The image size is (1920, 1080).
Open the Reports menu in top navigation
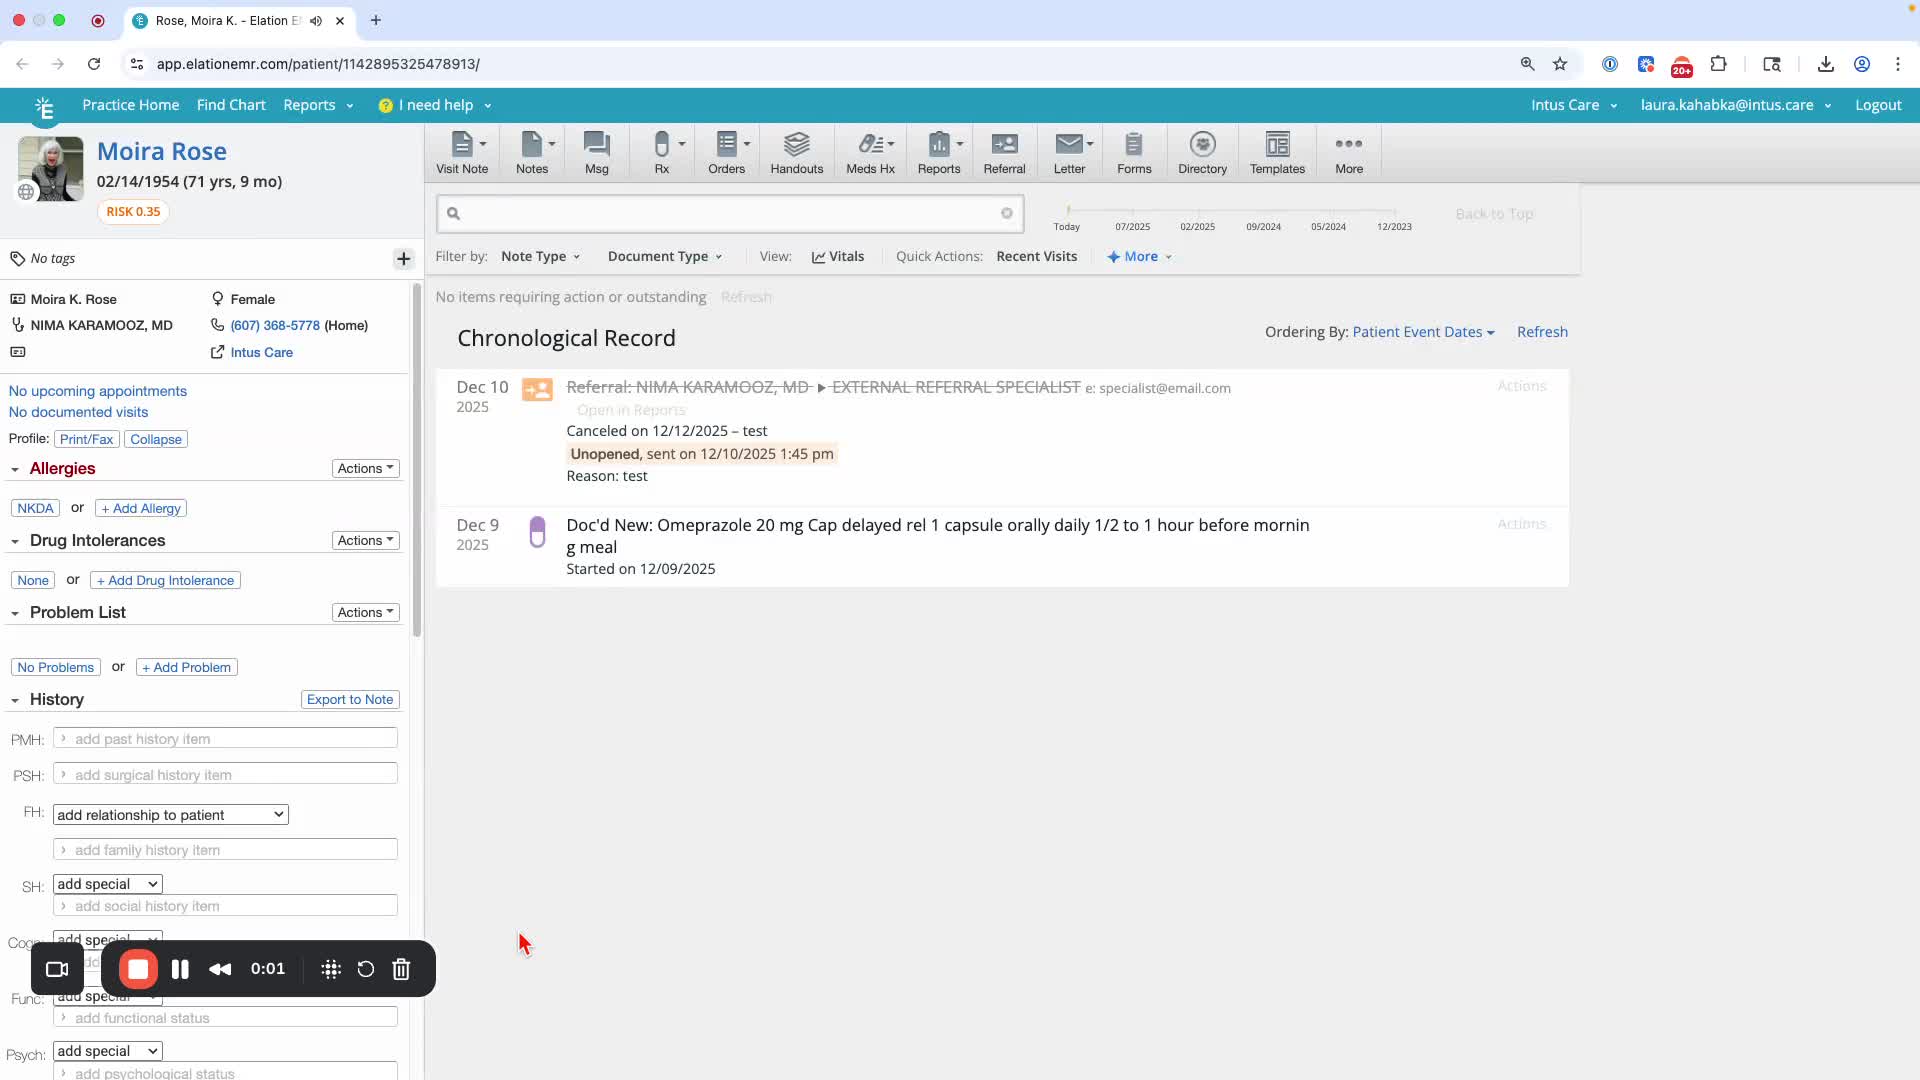click(318, 105)
